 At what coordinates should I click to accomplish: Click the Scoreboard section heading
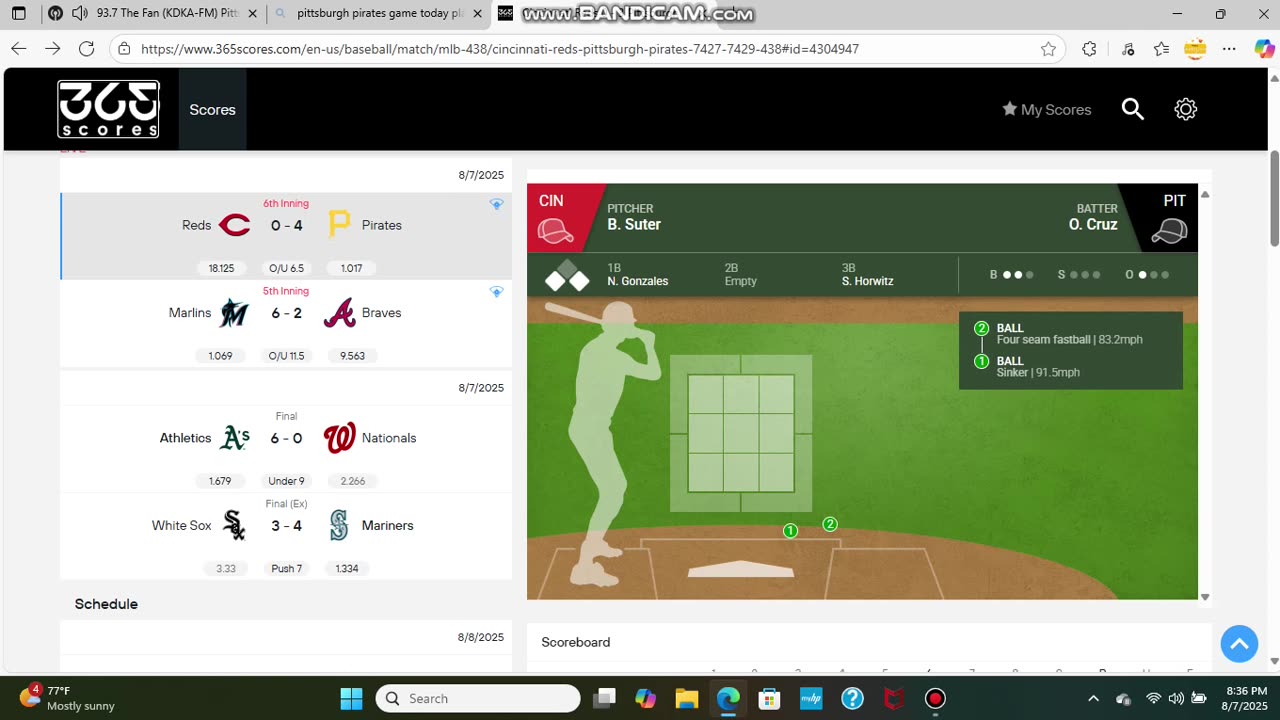pos(576,642)
